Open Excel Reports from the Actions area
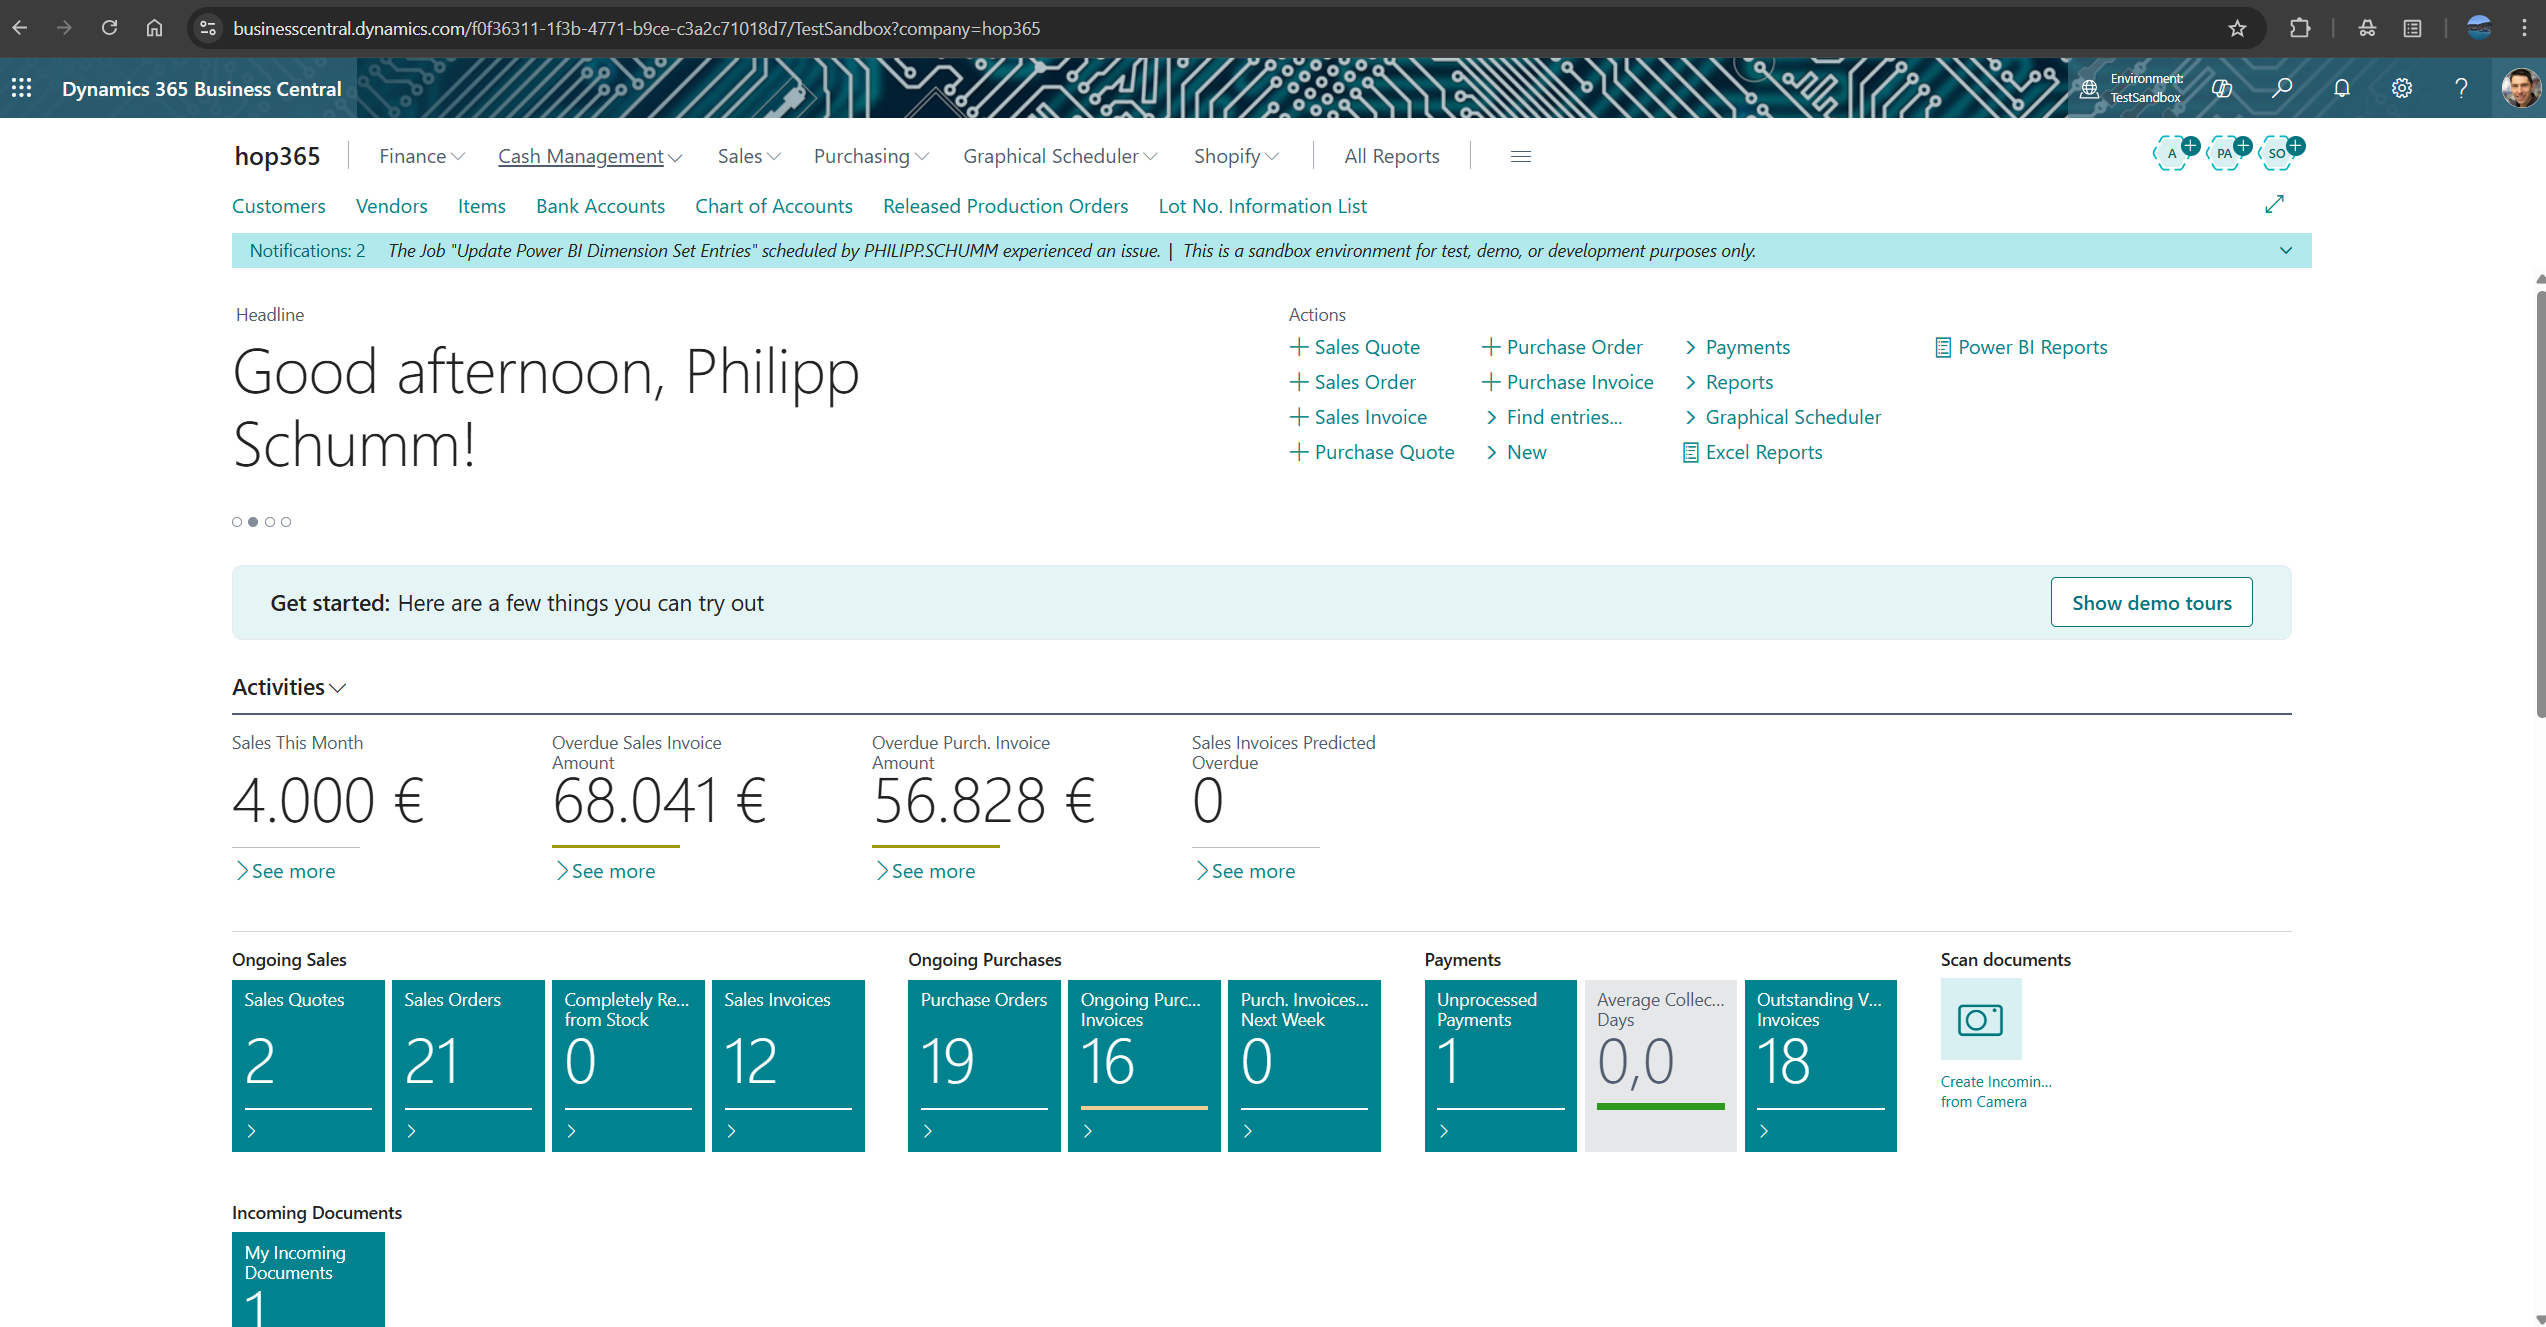2546x1327 pixels. click(x=1763, y=452)
